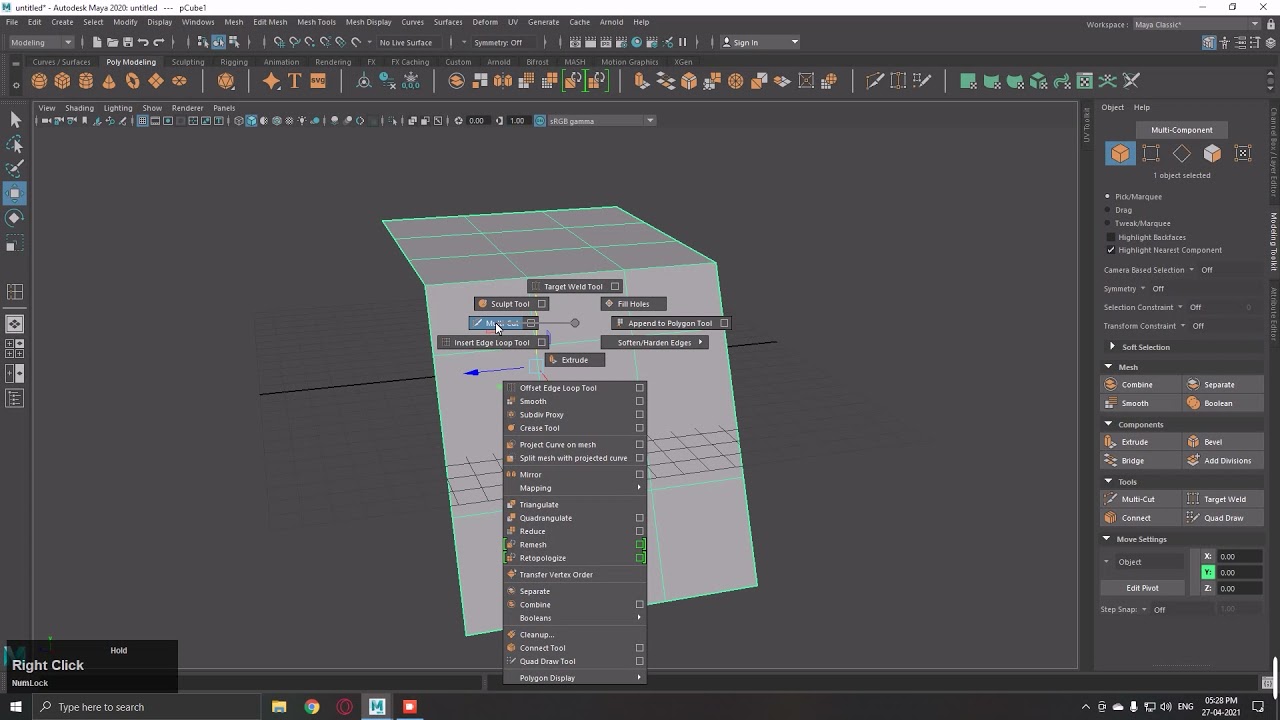Screen dimensions: 1280x720
Task: Click the Undo icon in status line
Action: click(143, 42)
